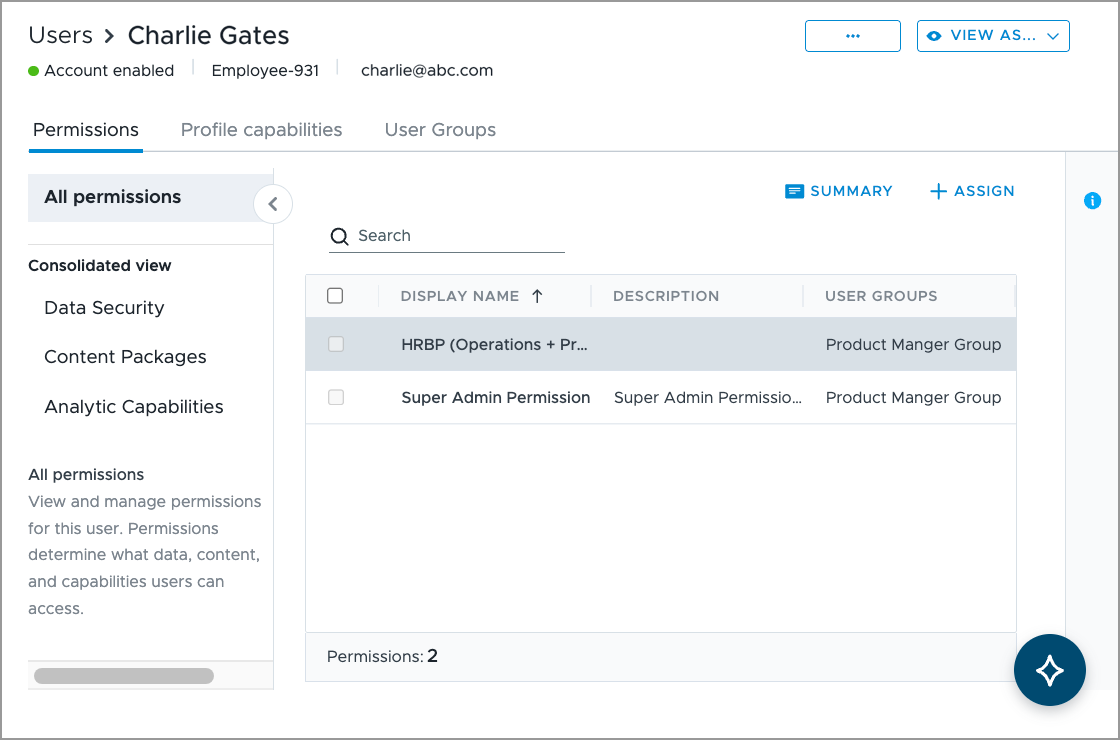Sort by Display Name column header
The image size is (1120, 740).
[460, 296]
